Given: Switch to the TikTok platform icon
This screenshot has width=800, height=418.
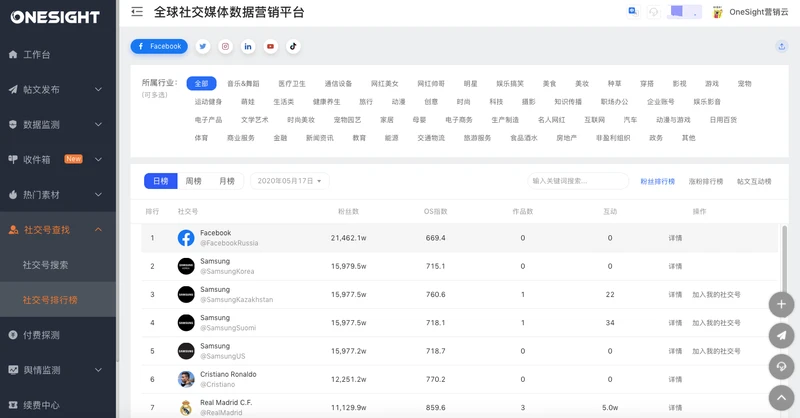Looking at the screenshot, I should point(293,46).
